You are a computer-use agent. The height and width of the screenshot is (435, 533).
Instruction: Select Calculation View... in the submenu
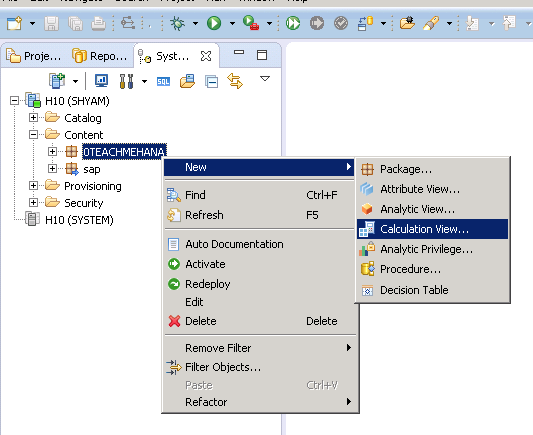point(433,229)
